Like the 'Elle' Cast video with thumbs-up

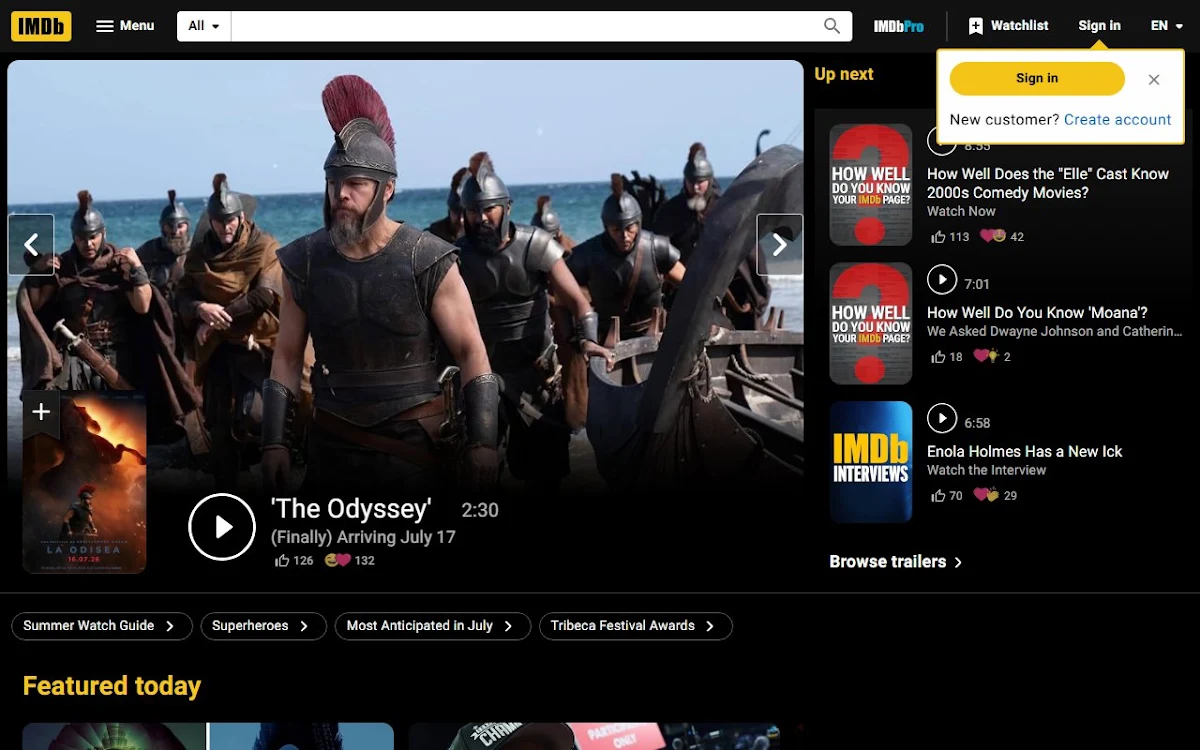click(x=938, y=237)
